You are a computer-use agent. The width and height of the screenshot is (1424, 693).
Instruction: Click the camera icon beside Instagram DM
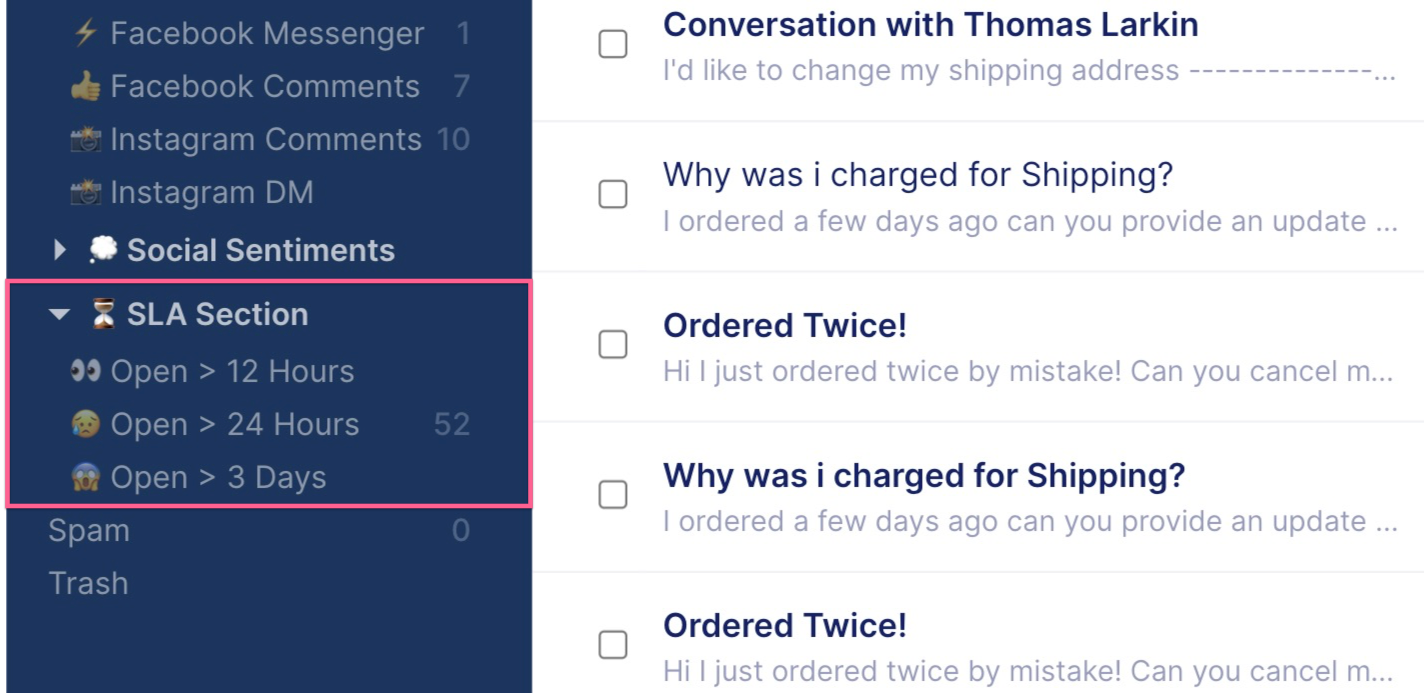point(86,192)
